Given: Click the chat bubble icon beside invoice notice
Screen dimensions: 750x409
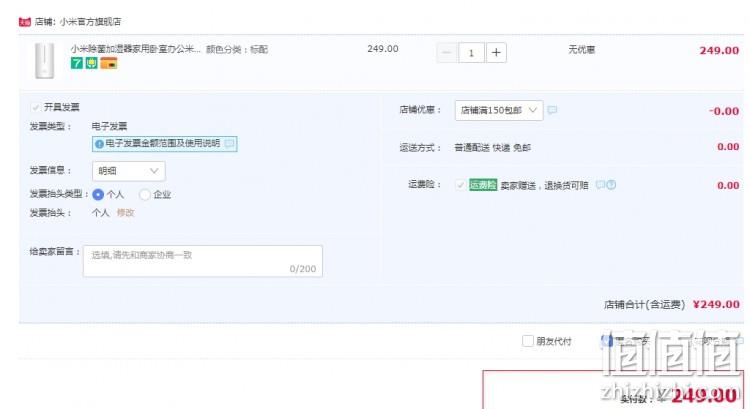Looking at the screenshot, I should point(230,143).
